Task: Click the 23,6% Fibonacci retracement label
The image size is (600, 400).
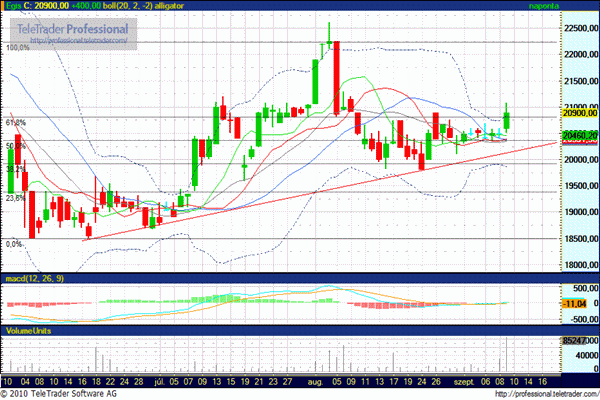Action: 15,198
